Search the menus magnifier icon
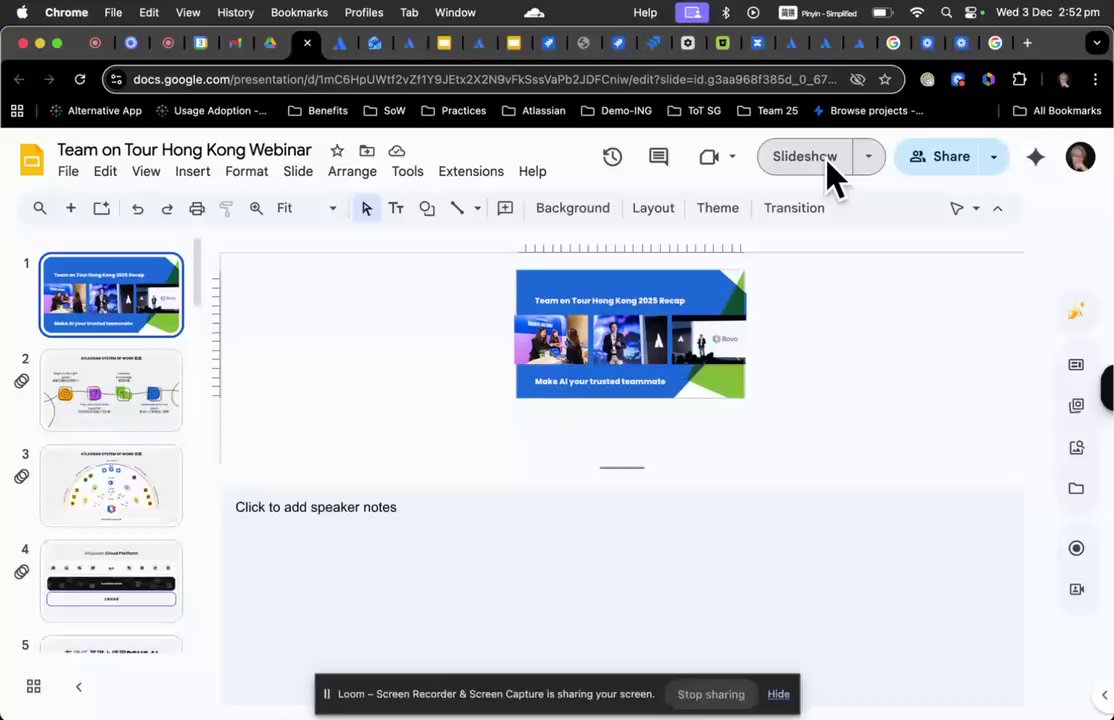 pyautogui.click(x=40, y=208)
